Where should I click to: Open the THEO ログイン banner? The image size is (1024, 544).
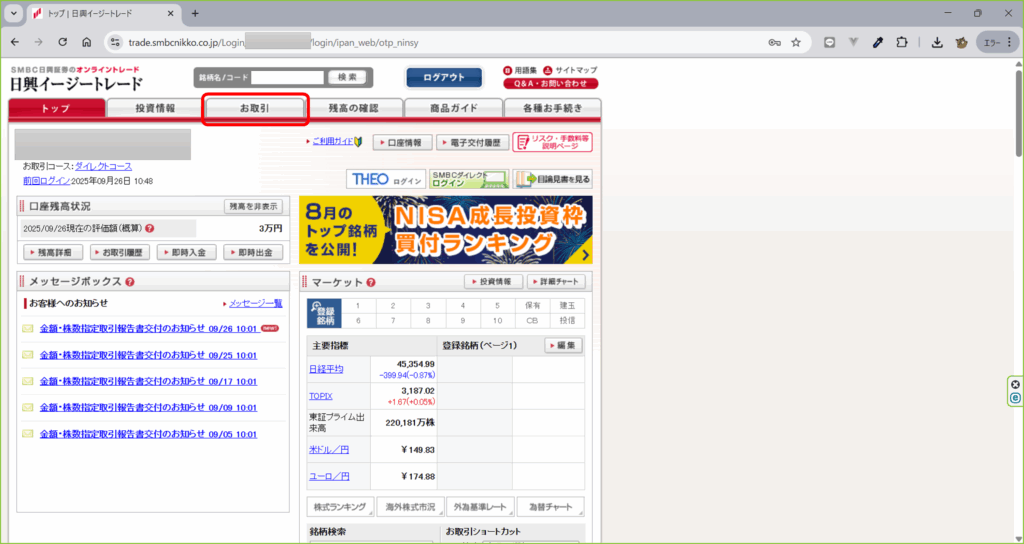[x=386, y=180]
